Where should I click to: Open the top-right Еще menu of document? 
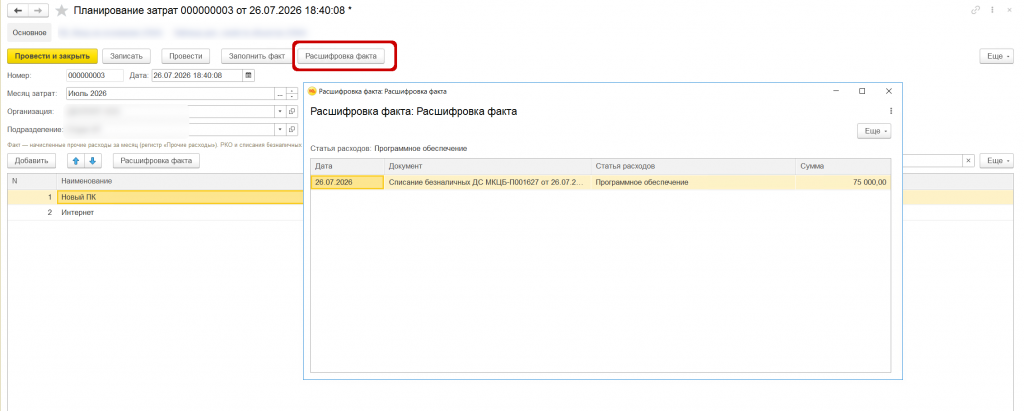[996, 56]
